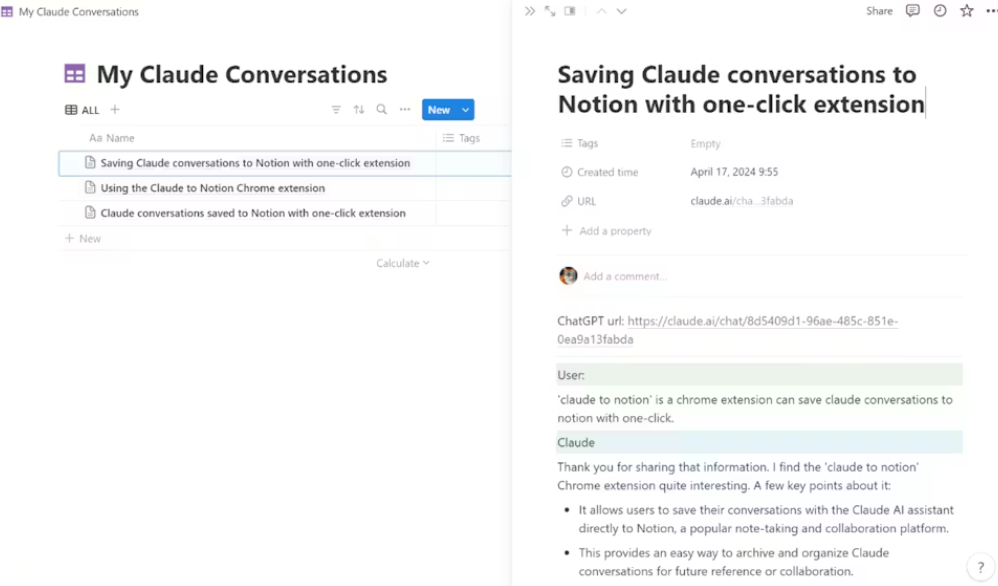The width and height of the screenshot is (998, 586).
Task: Click the Created time property label
Action: (600, 172)
